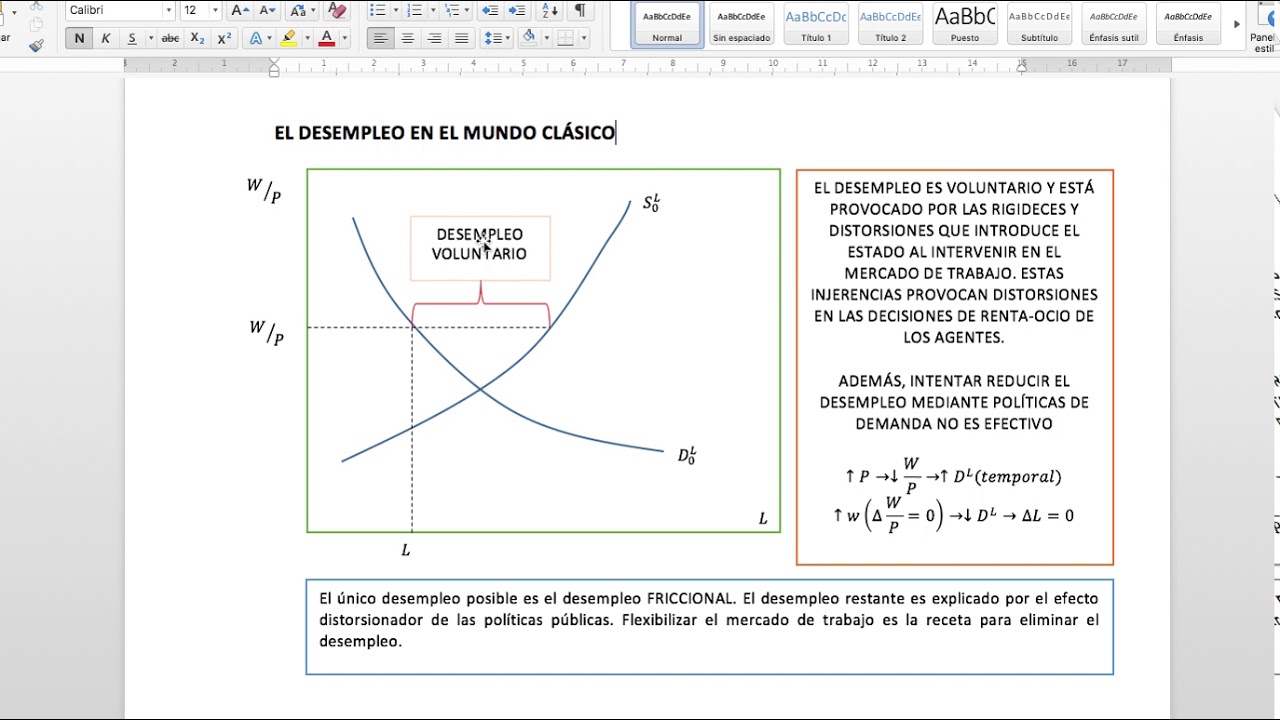Apply the Subtítulo style
1280x720 pixels.
point(1039,23)
